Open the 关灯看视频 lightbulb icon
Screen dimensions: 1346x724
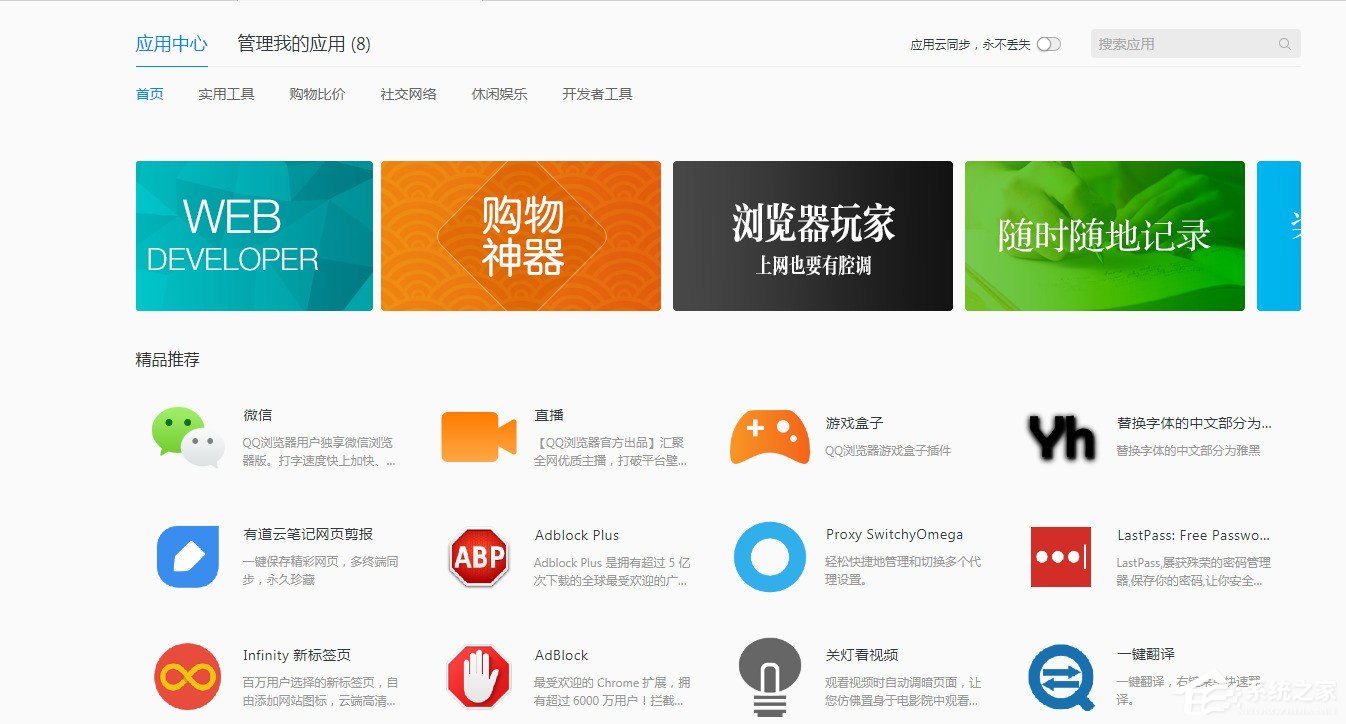coord(768,676)
